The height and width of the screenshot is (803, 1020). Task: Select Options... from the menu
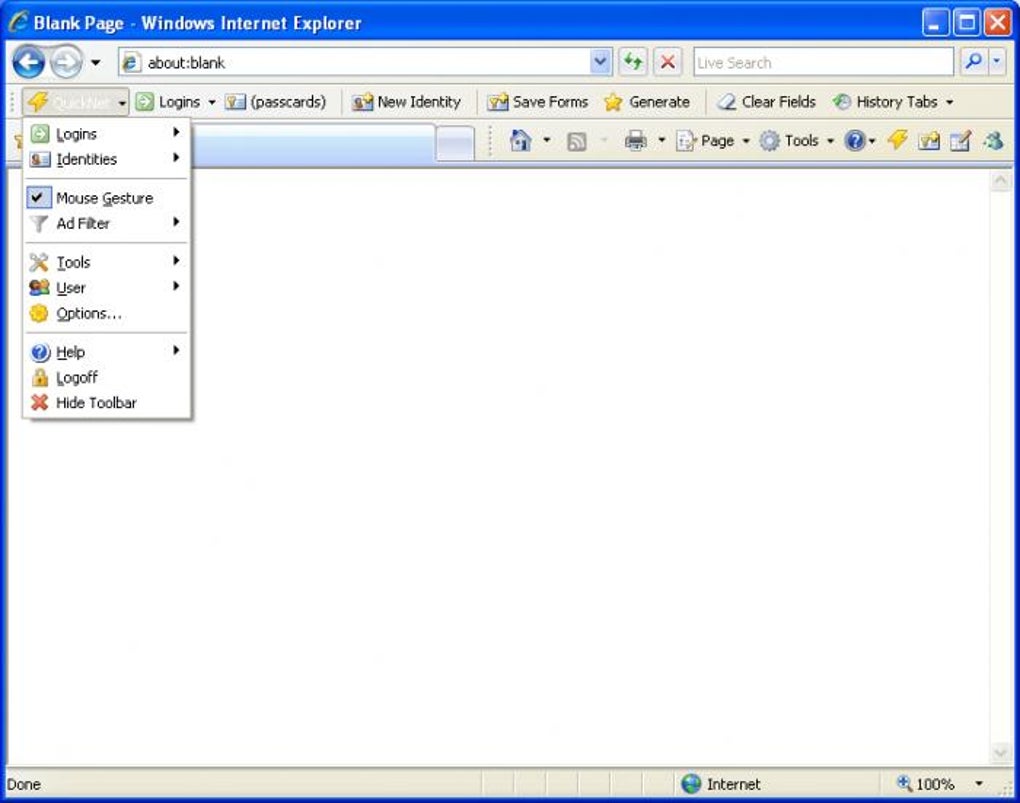107,313
